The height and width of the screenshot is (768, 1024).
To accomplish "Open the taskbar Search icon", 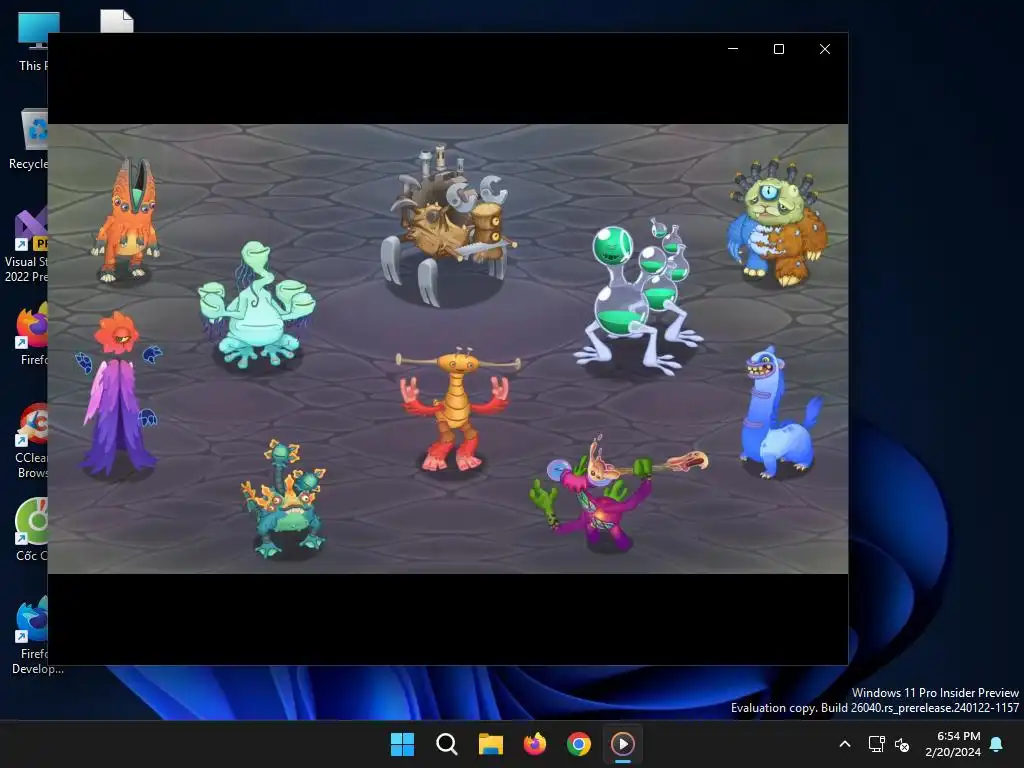I will [447, 744].
